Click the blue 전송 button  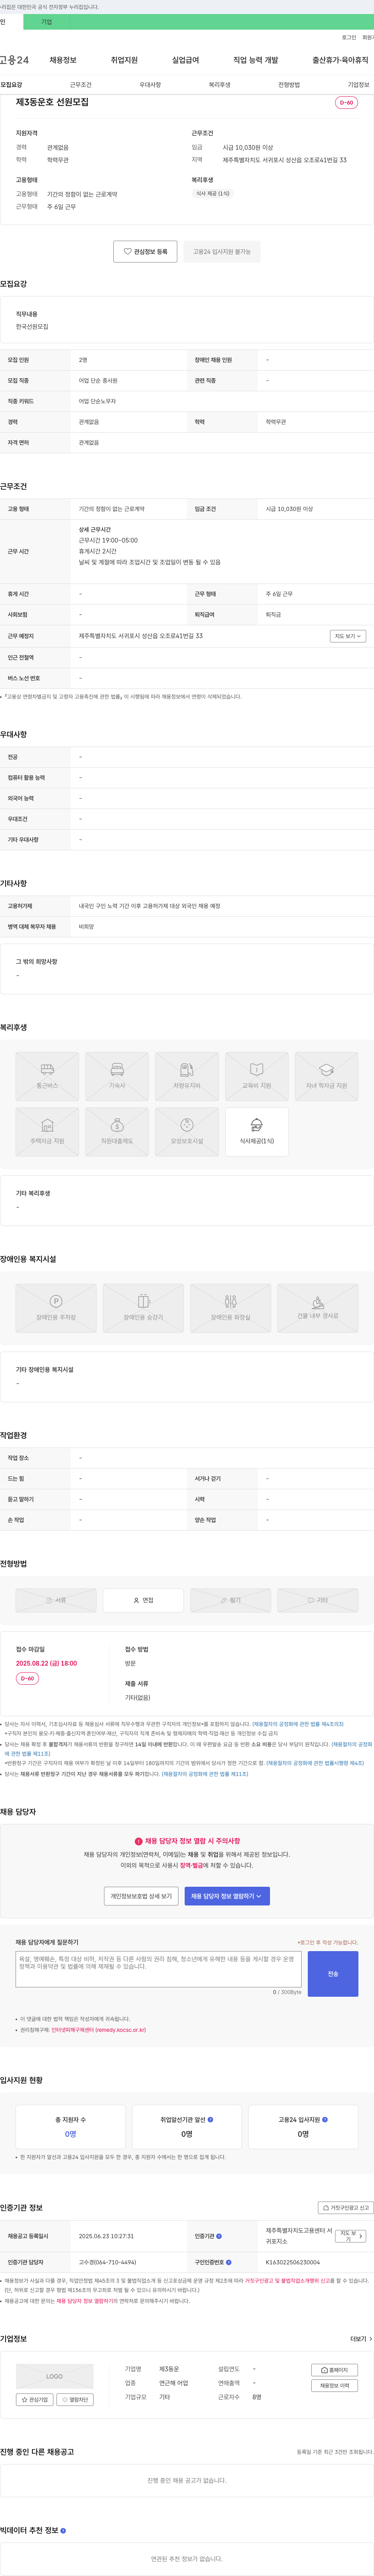click(333, 1974)
